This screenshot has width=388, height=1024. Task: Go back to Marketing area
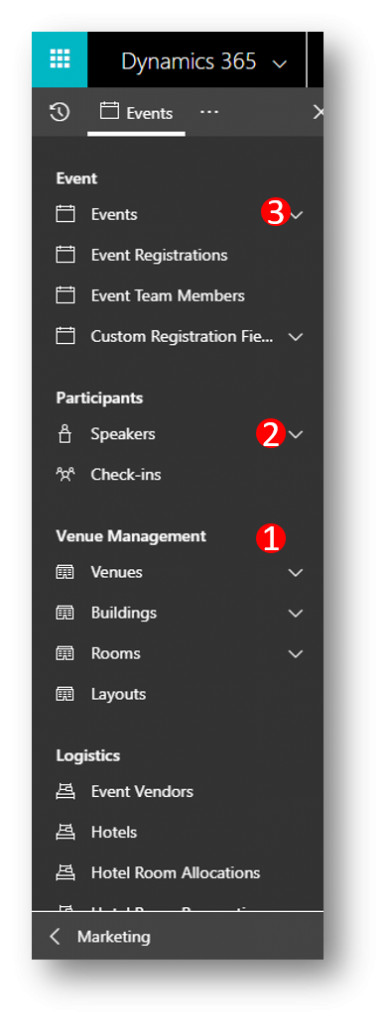[101, 936]
